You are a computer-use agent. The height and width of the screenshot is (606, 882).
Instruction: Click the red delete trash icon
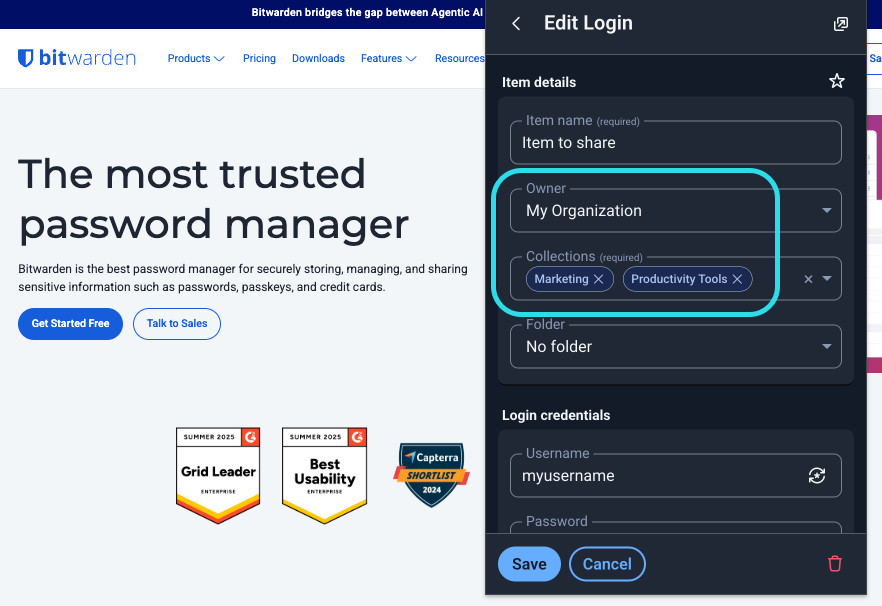coord(835,564)
